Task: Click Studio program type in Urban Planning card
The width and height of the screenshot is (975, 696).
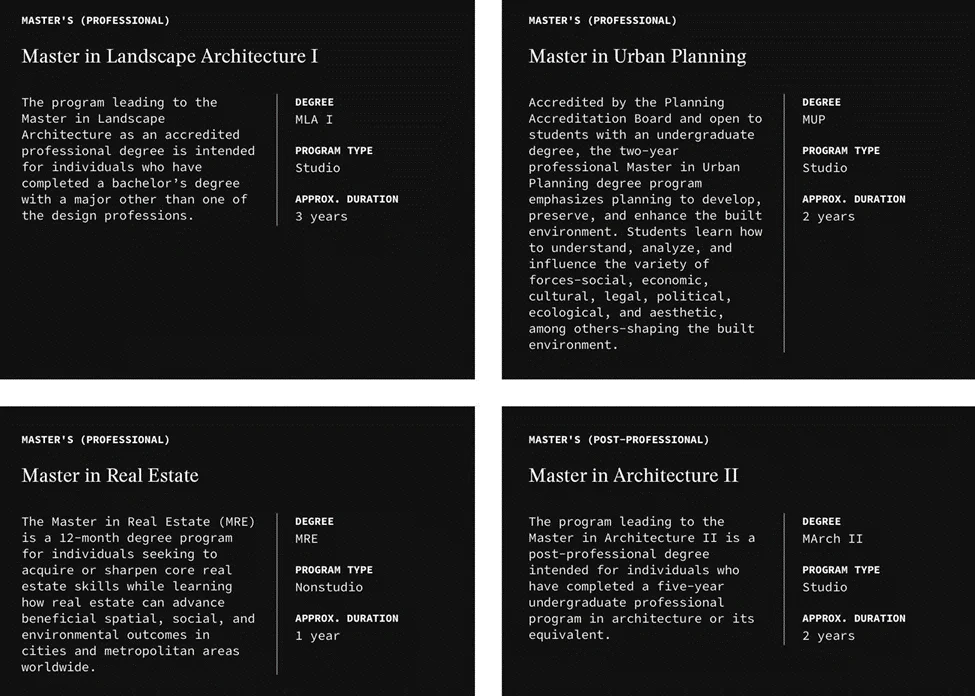Action: pyautogui.click(x=824, y=168)
